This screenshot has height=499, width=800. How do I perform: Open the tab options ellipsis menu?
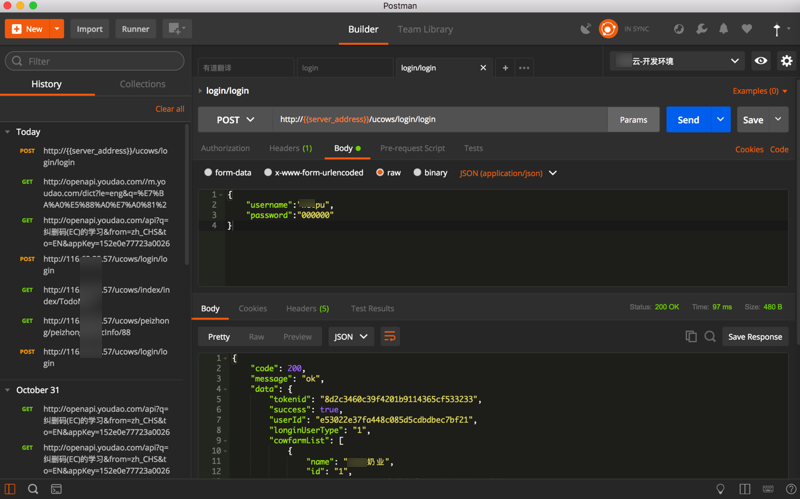(x=524, y=67)
